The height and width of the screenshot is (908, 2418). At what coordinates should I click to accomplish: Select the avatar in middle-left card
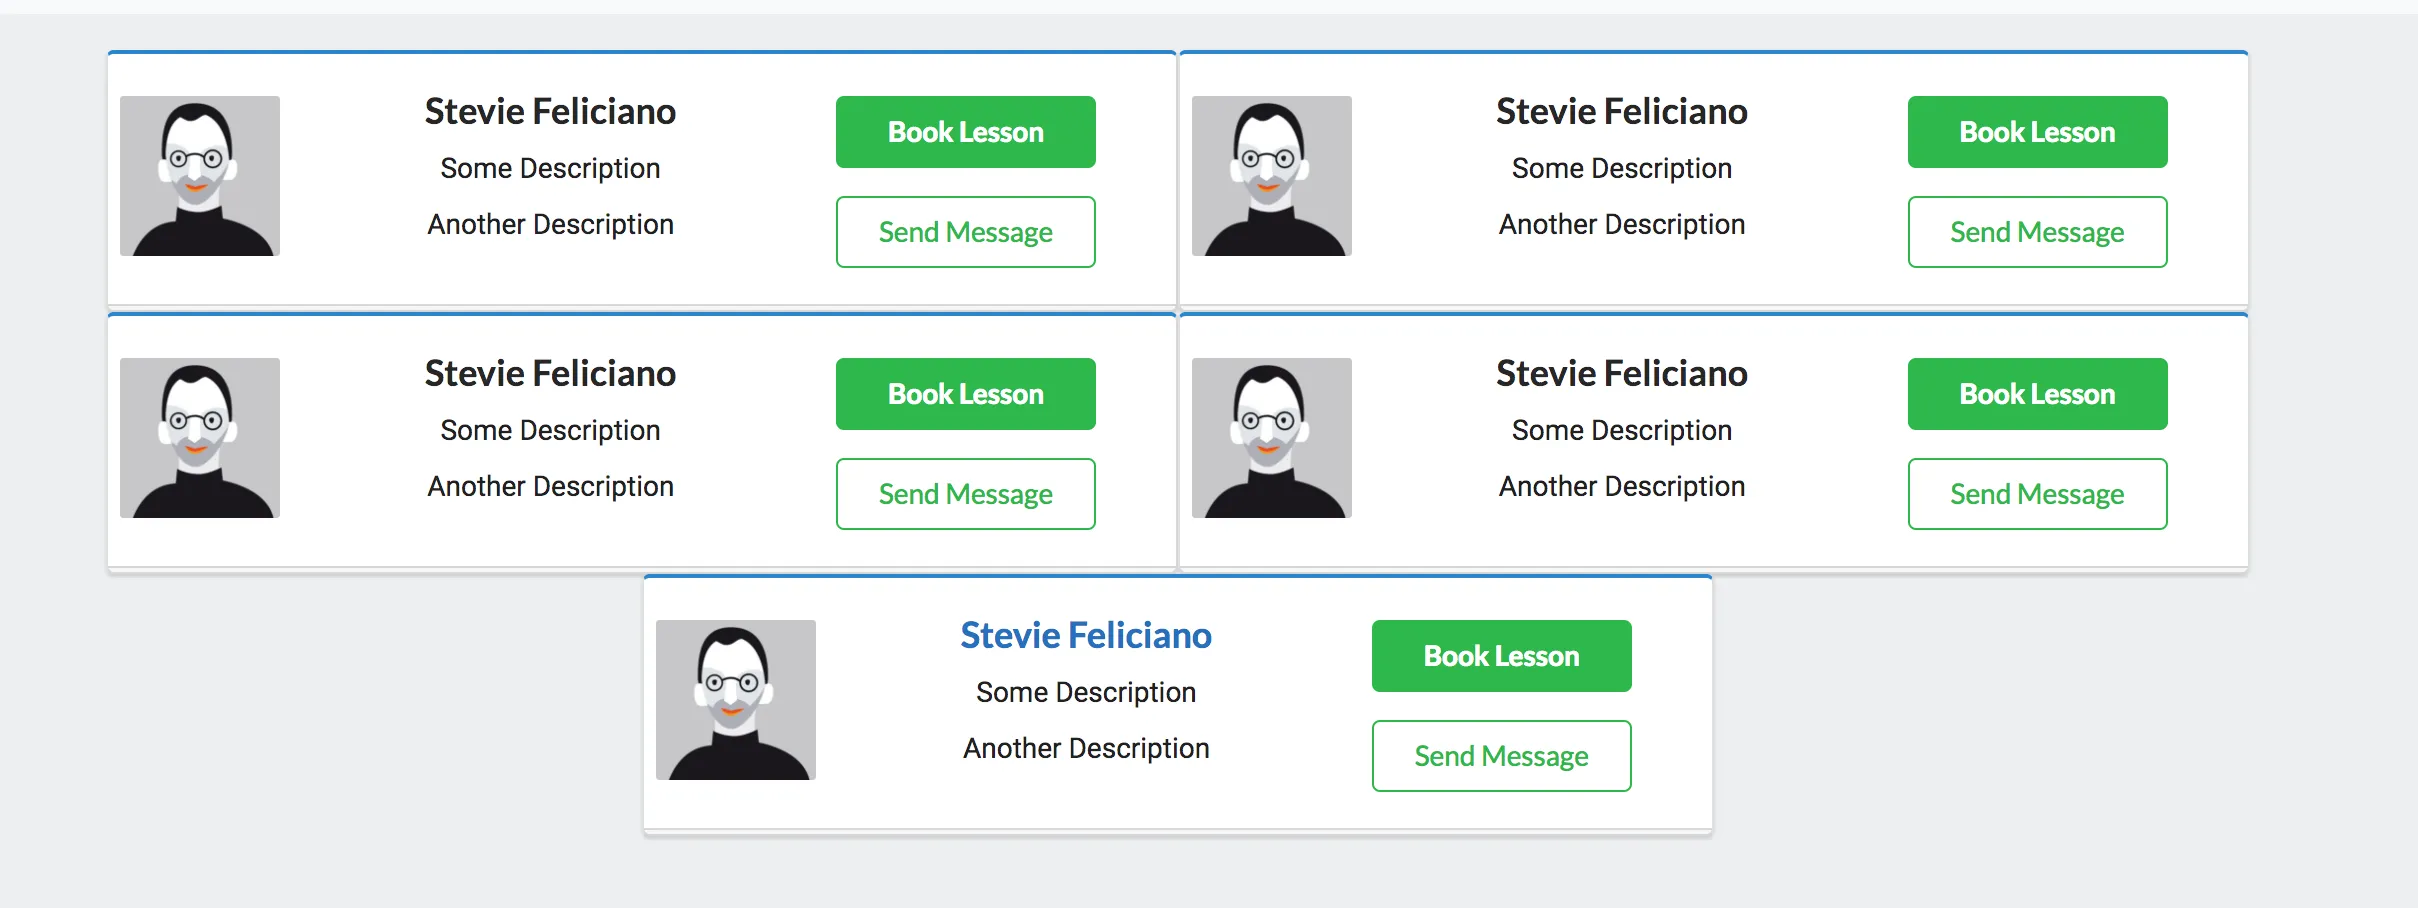(200, 438)
